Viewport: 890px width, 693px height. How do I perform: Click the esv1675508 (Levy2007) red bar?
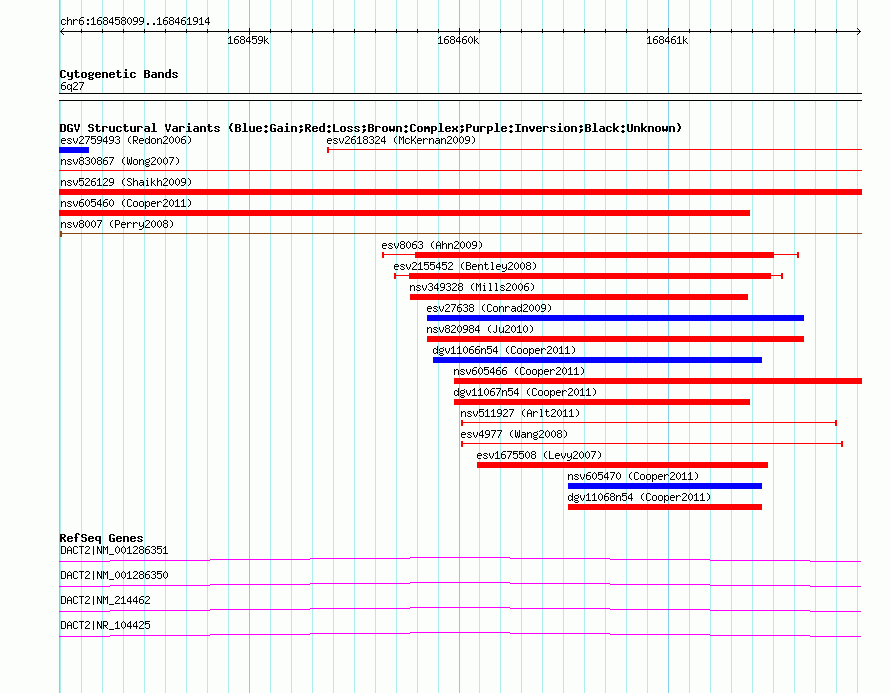[x=622, y=465]
